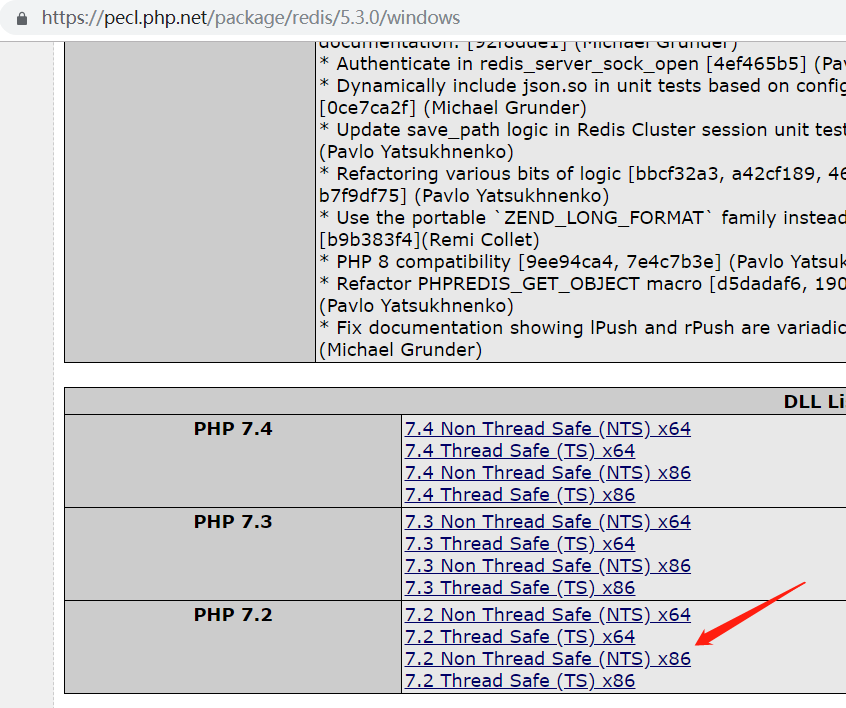Click 'Use the portable ZEND_LONG_FORMAT' line
Screen dimensions: 846x708
583,218
